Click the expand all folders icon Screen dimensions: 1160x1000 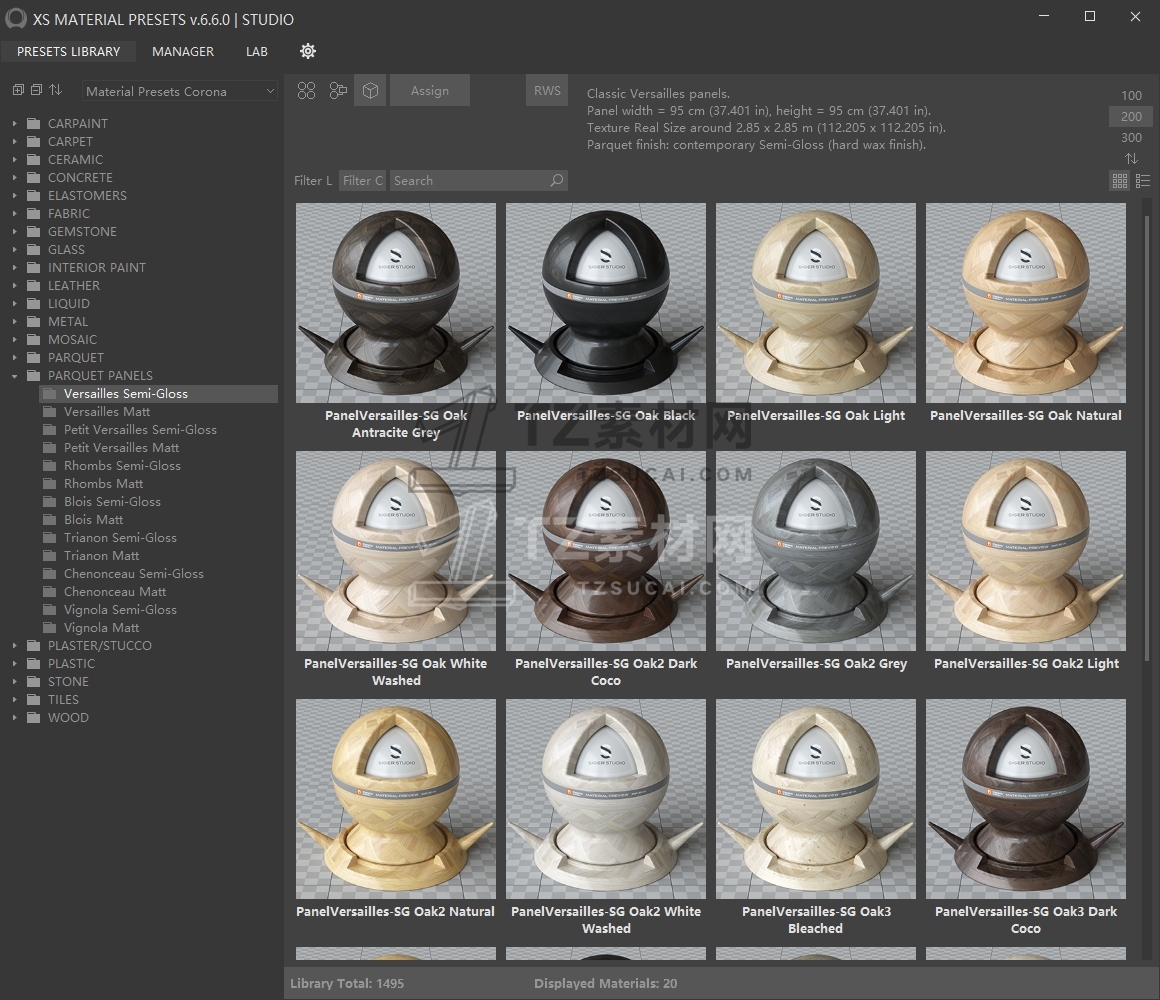coord(18,90)
